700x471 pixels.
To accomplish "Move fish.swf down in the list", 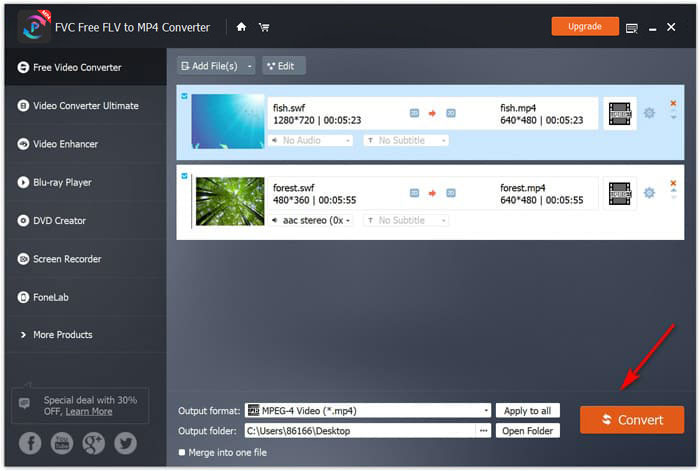I will click(x=674, y=117).
